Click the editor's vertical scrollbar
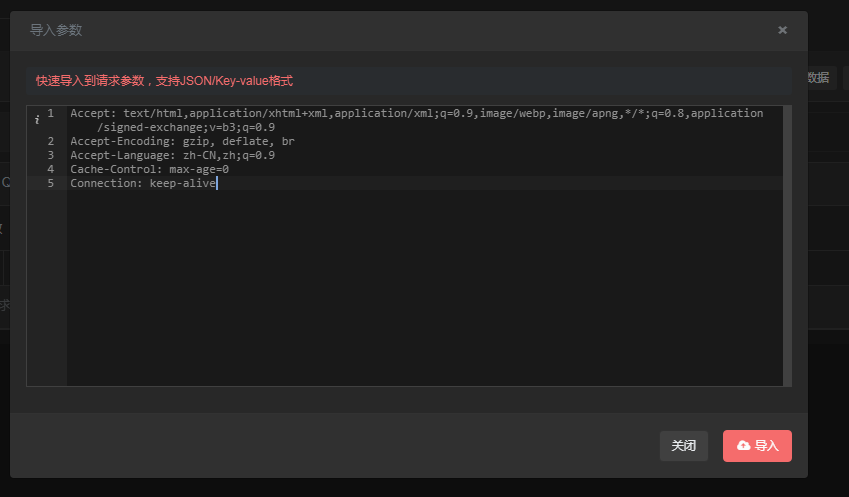 coord(787,246)
